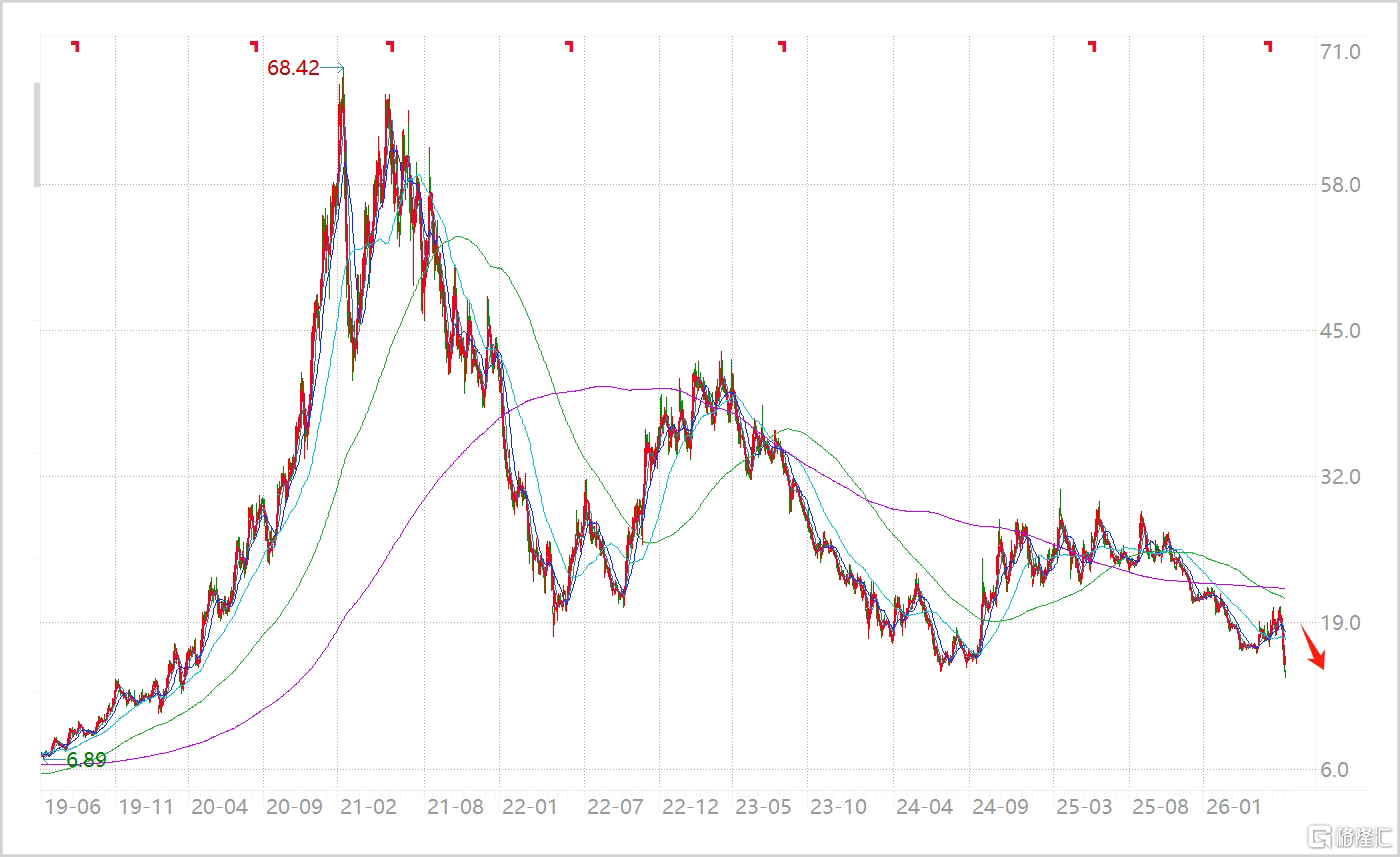Image resolution: width=1400 pixels, height=857 pixels.
Task: Select red flag marker nearest 71.0 label
Action: tap(1269, 46)
